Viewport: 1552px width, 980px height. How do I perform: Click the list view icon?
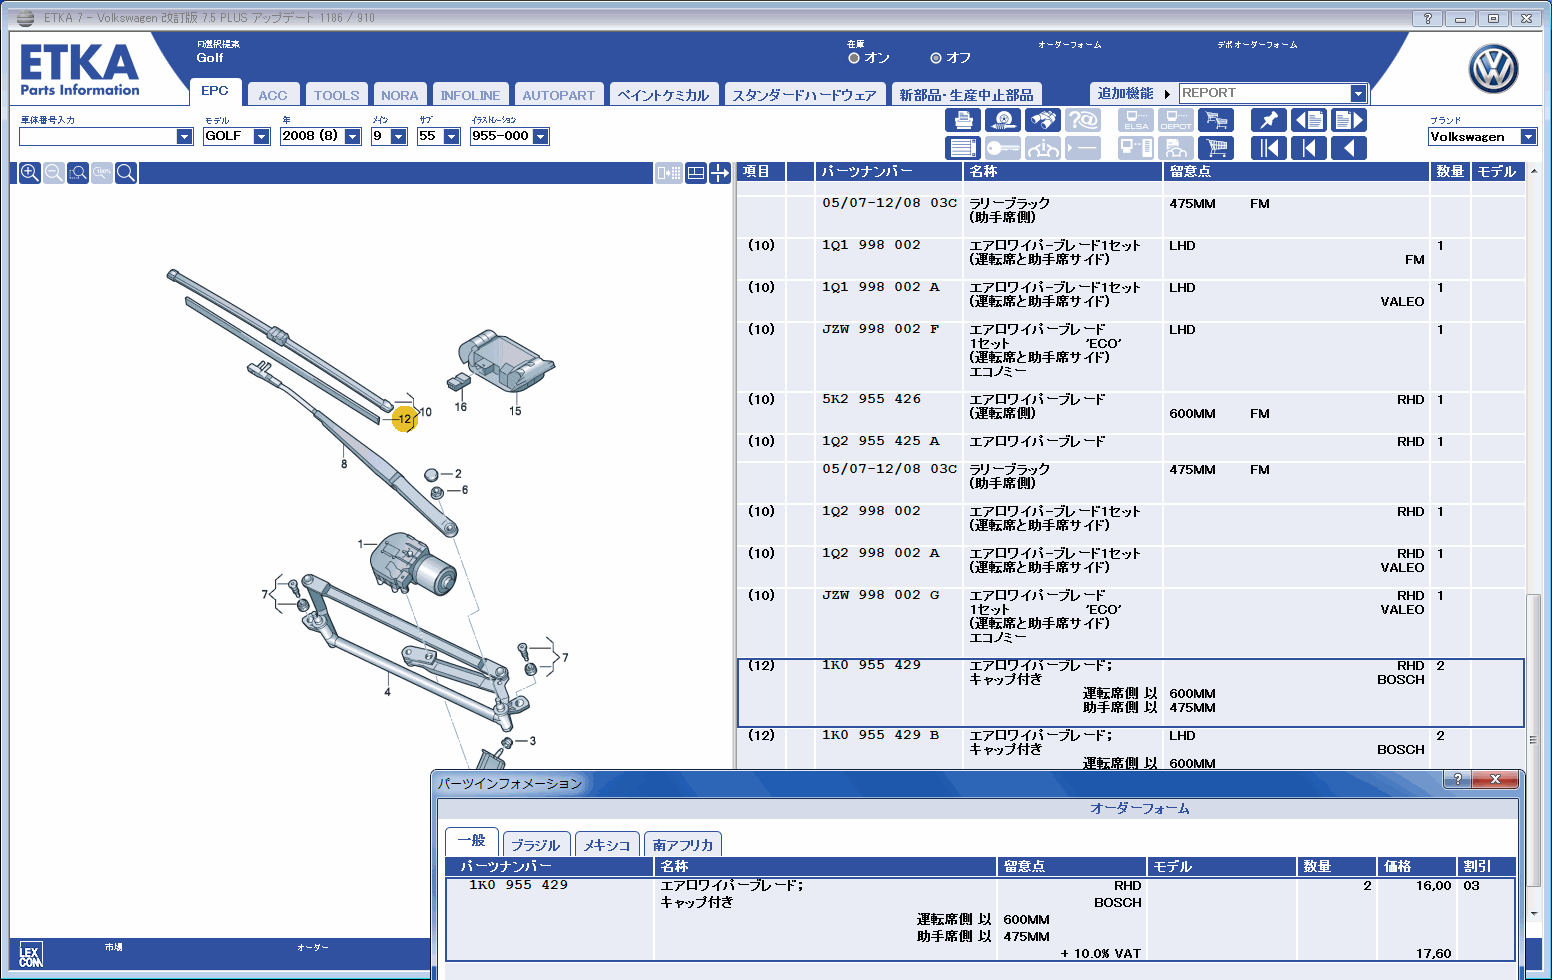962,148
